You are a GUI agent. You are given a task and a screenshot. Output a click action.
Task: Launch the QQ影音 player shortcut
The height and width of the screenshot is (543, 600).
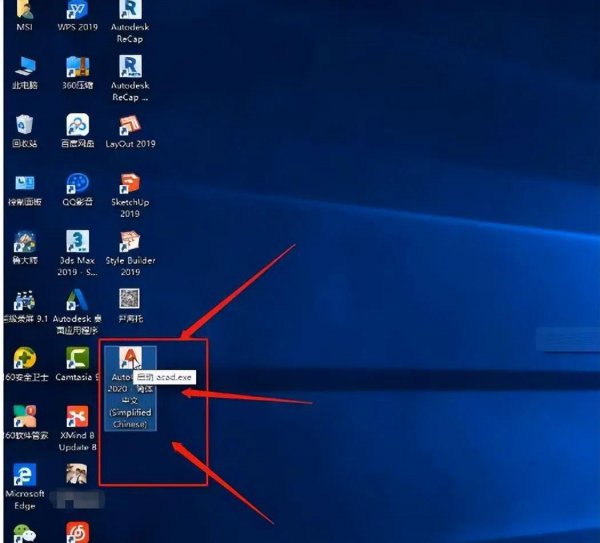pos(77,183)
